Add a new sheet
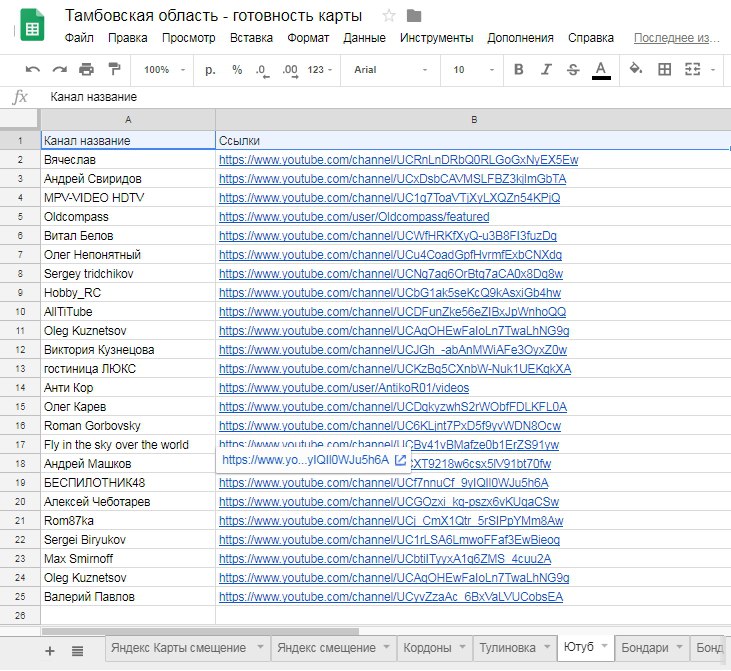The width and height of the screenshot is (731, 671). click(x=49, y=651)
